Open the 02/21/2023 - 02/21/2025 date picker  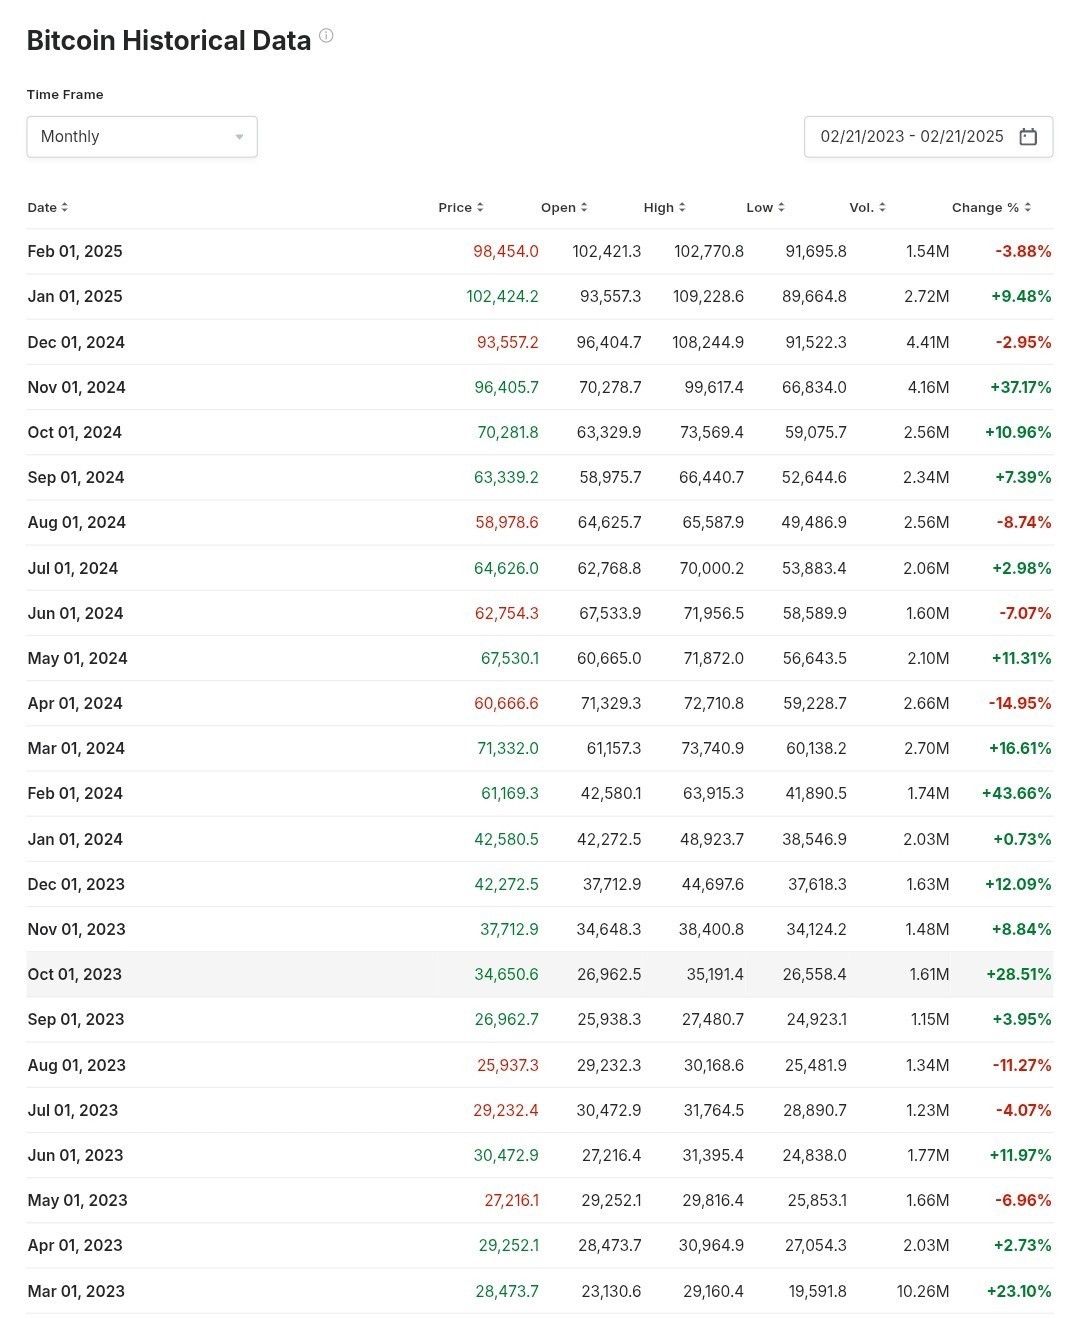928,137
